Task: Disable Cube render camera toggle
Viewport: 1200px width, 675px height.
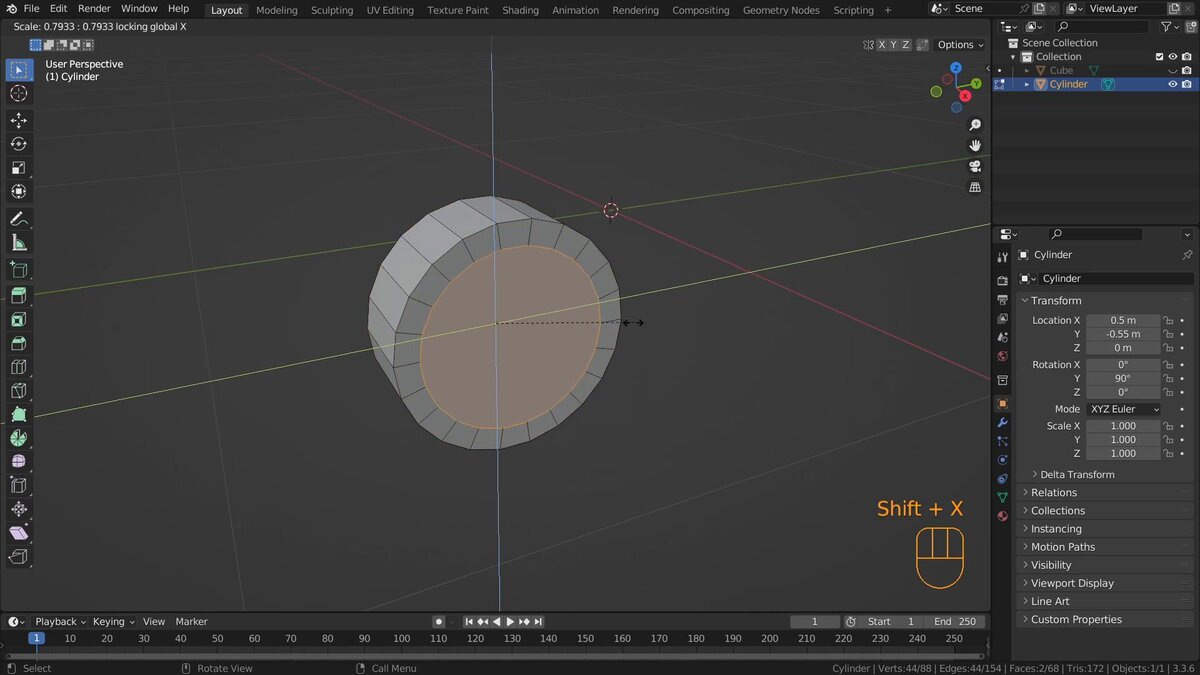Action: click(x=1186, y=71)
